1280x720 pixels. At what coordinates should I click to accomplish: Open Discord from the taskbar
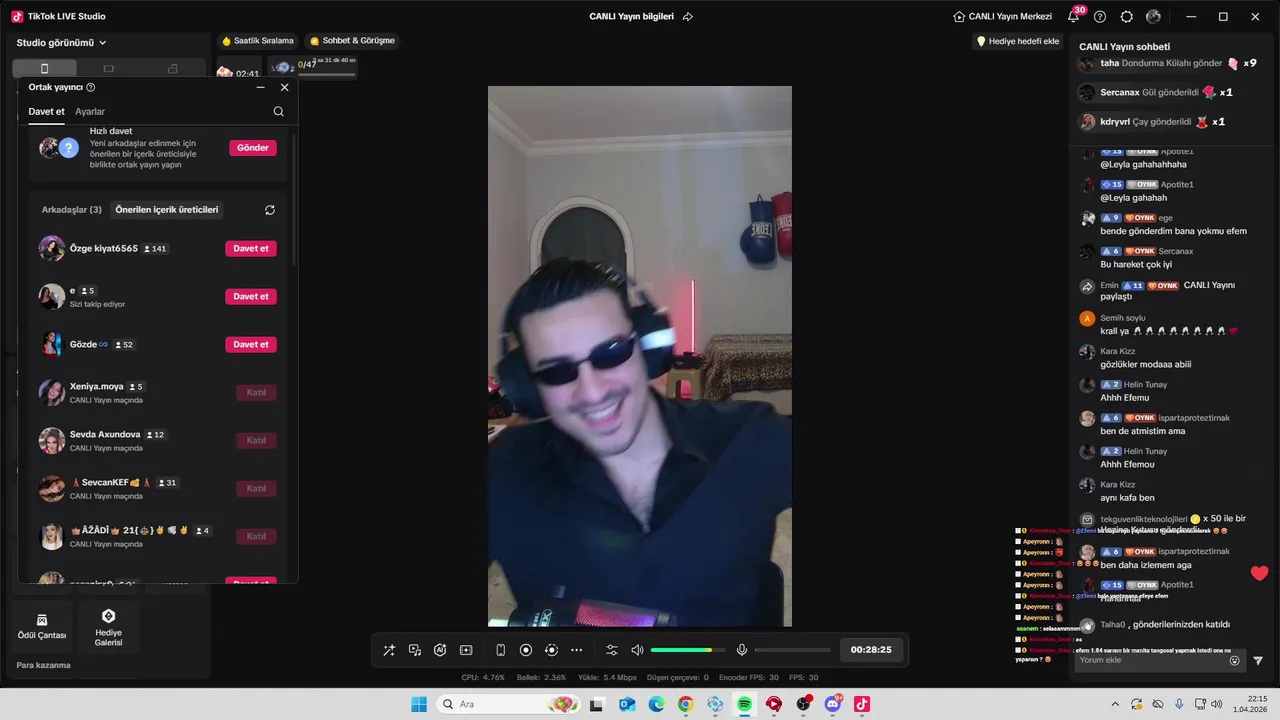(833, 704)
